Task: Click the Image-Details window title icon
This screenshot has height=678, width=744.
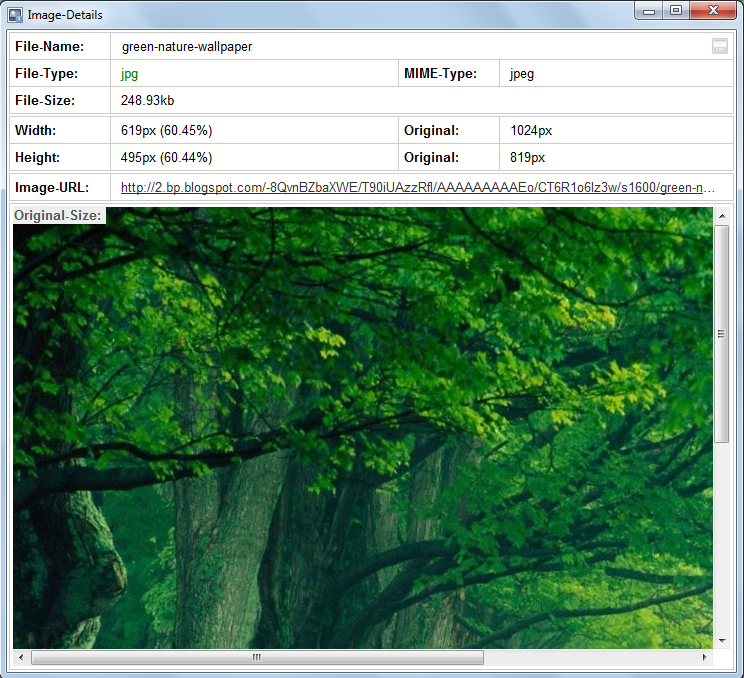Action: (x=16, y=15)
